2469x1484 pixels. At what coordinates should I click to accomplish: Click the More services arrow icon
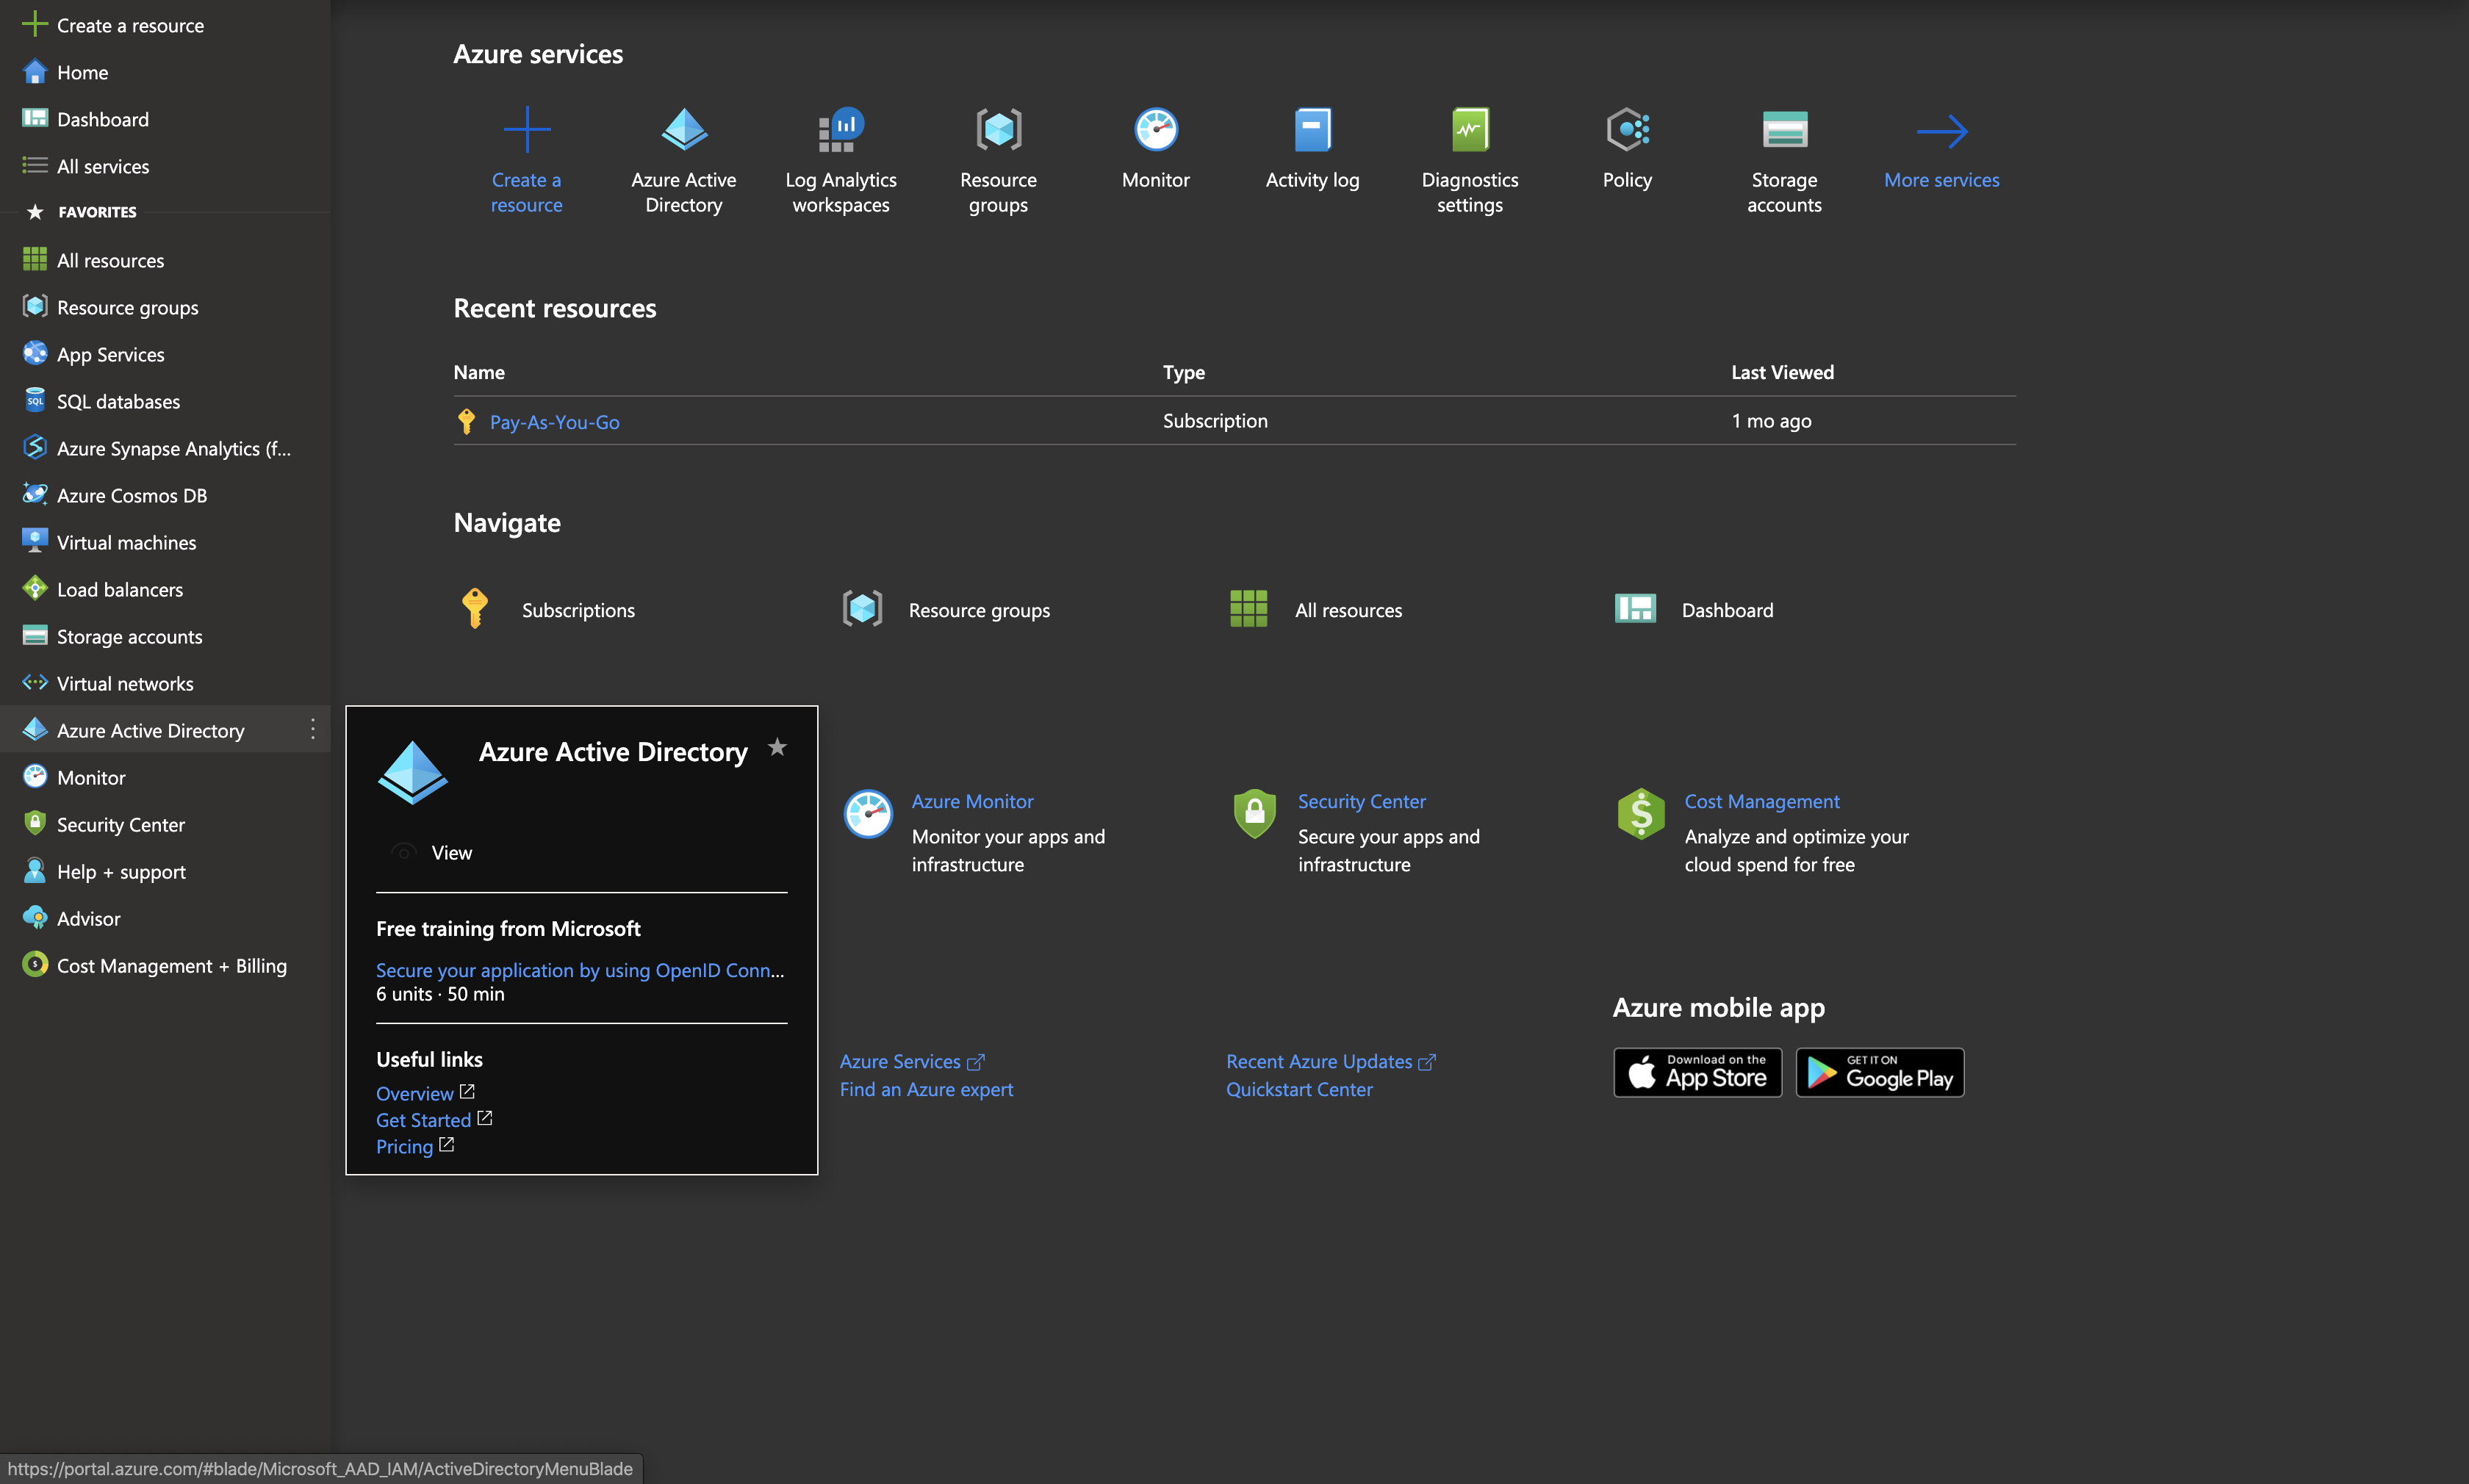click(x=1942, y=131)
